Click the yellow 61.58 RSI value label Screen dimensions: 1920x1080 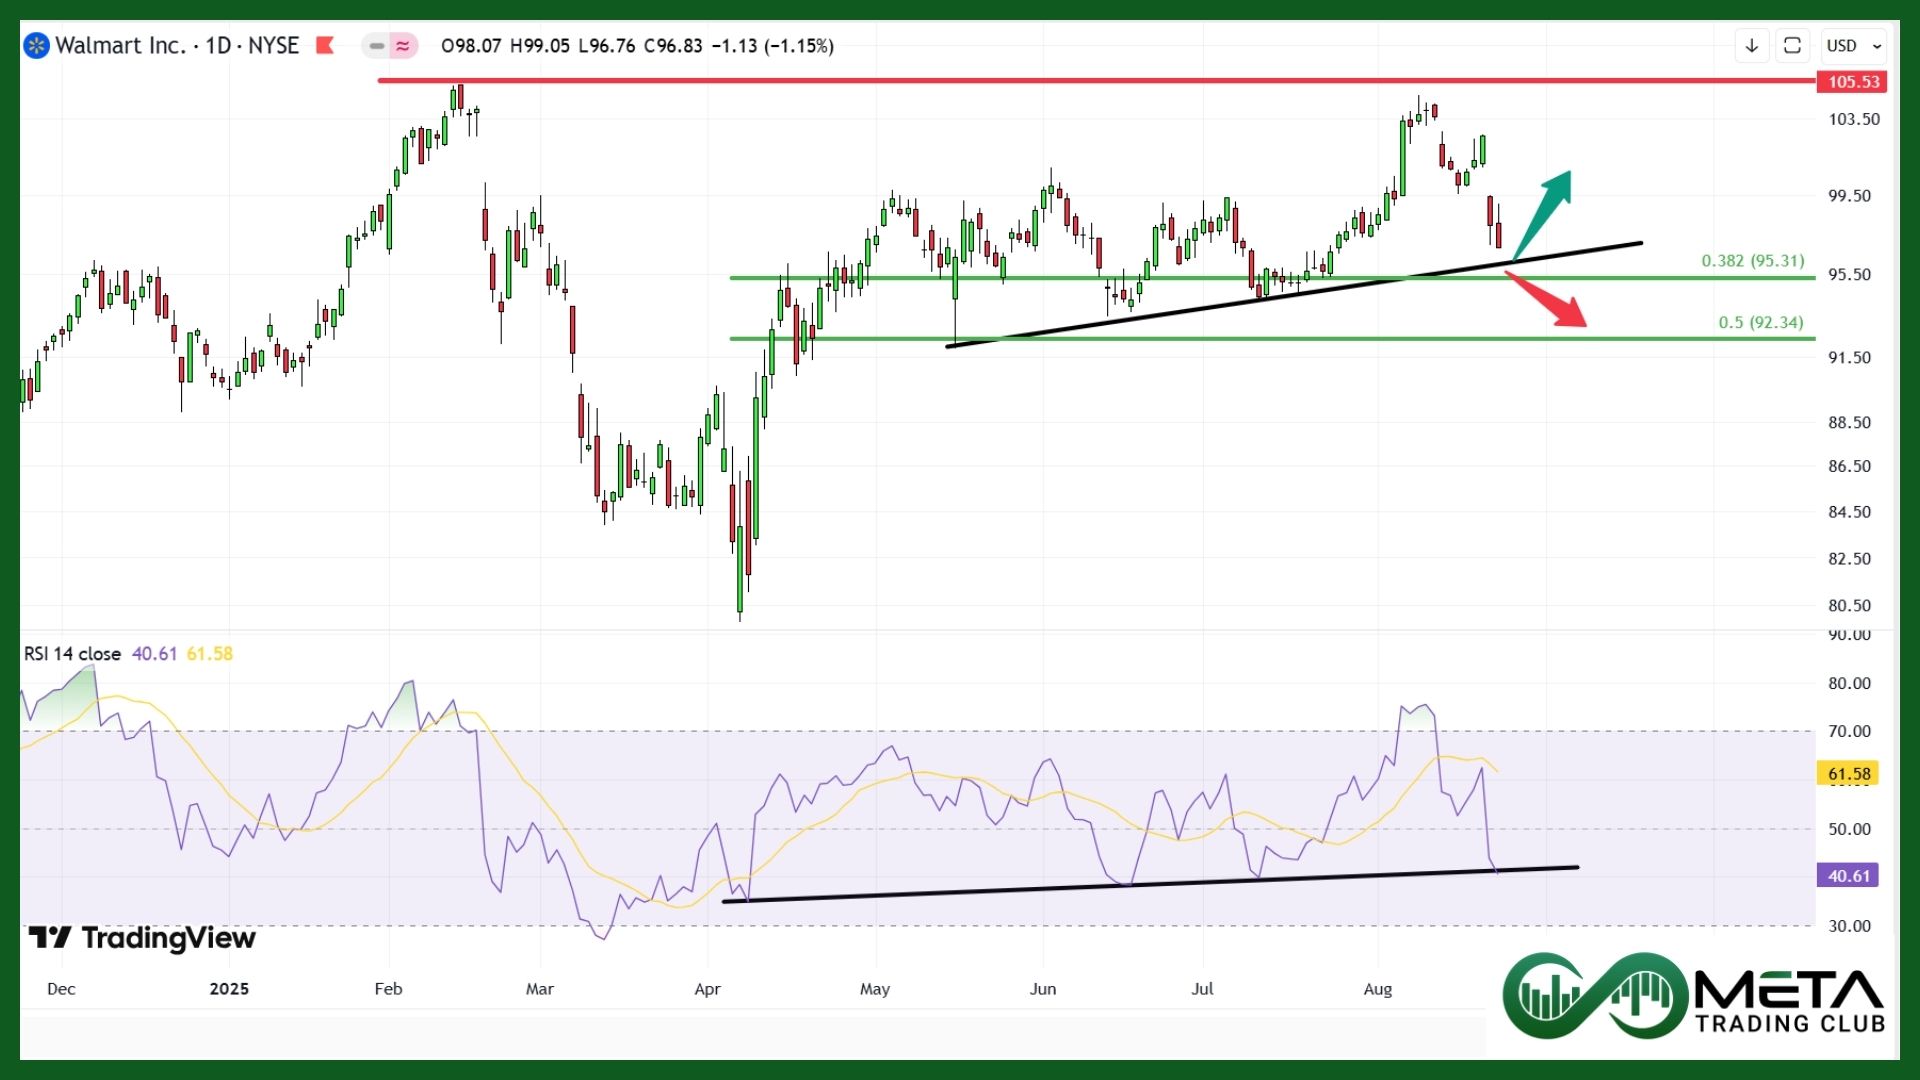(x=1848, y=774)
